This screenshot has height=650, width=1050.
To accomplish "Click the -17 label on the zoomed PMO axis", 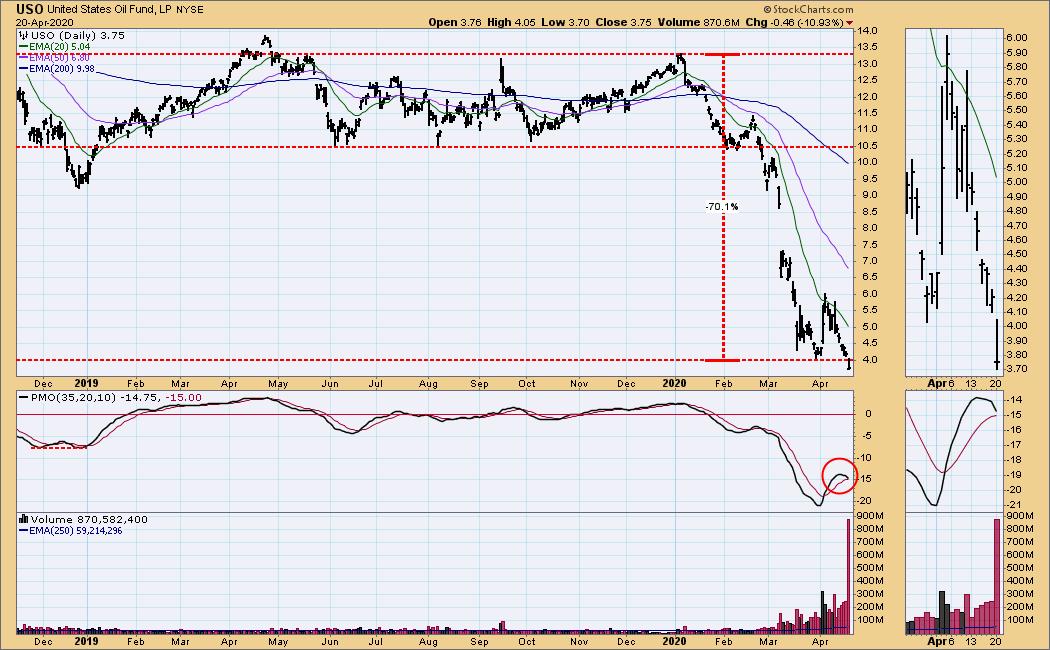I will tap(1014, 445).
